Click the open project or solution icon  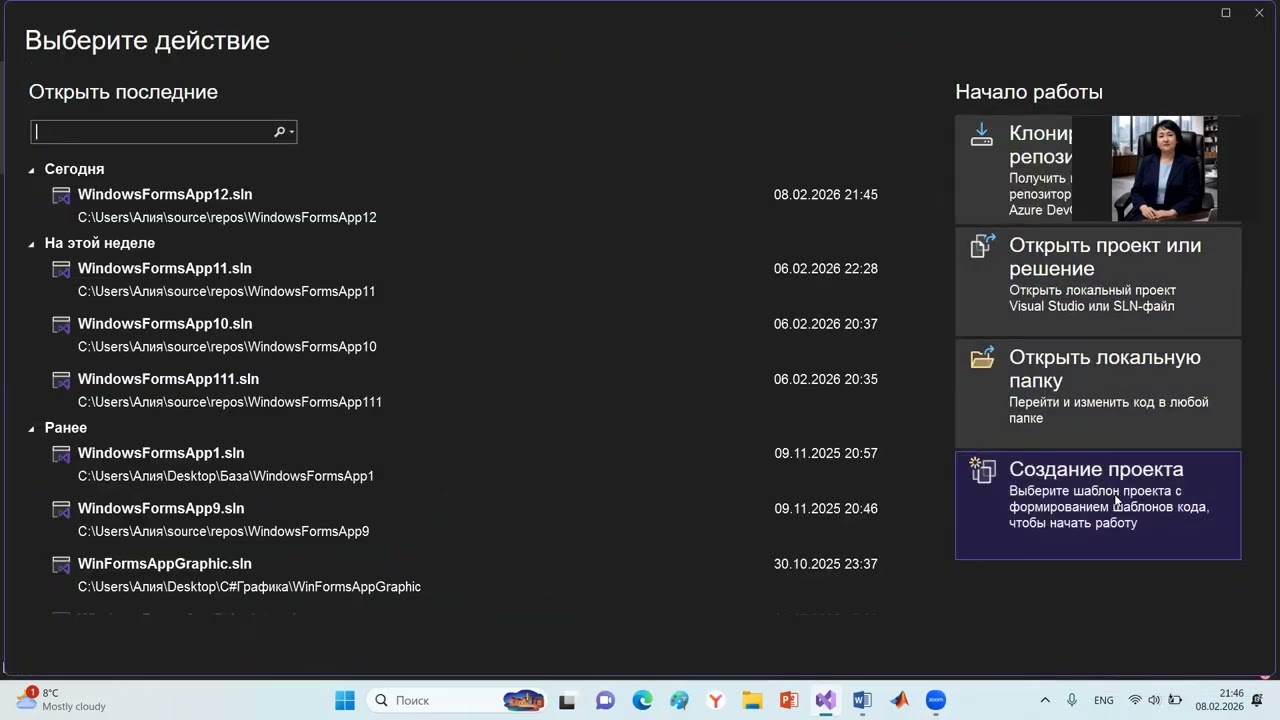982,246
